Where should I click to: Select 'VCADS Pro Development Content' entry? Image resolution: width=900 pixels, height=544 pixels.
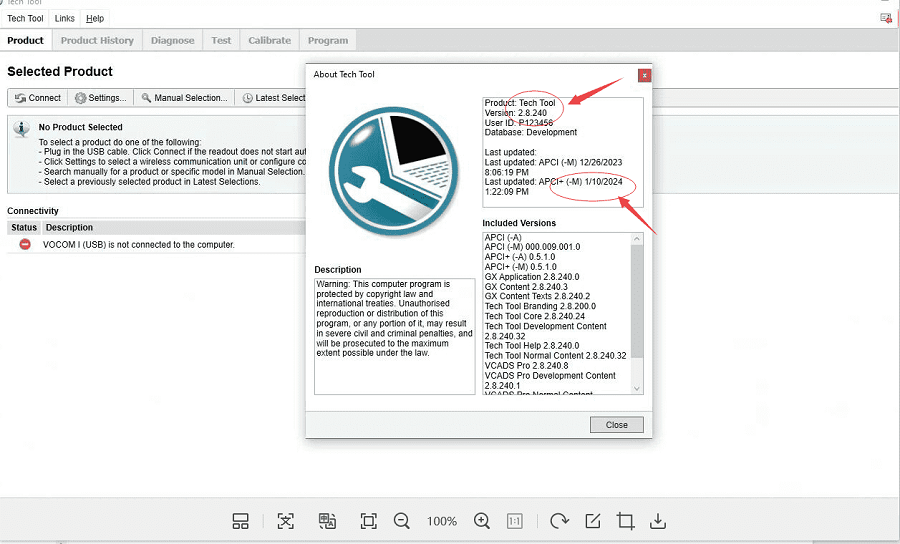click(550, 380)
